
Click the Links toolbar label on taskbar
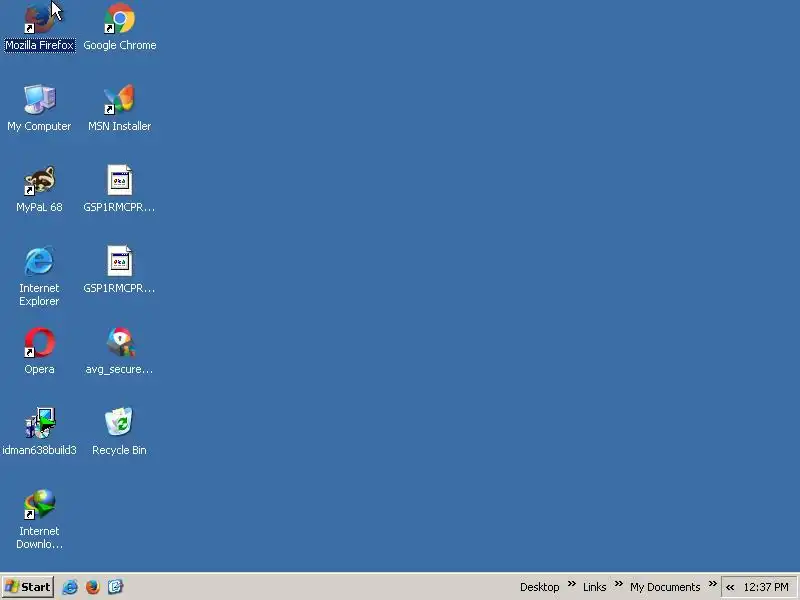tap(594, 587)
